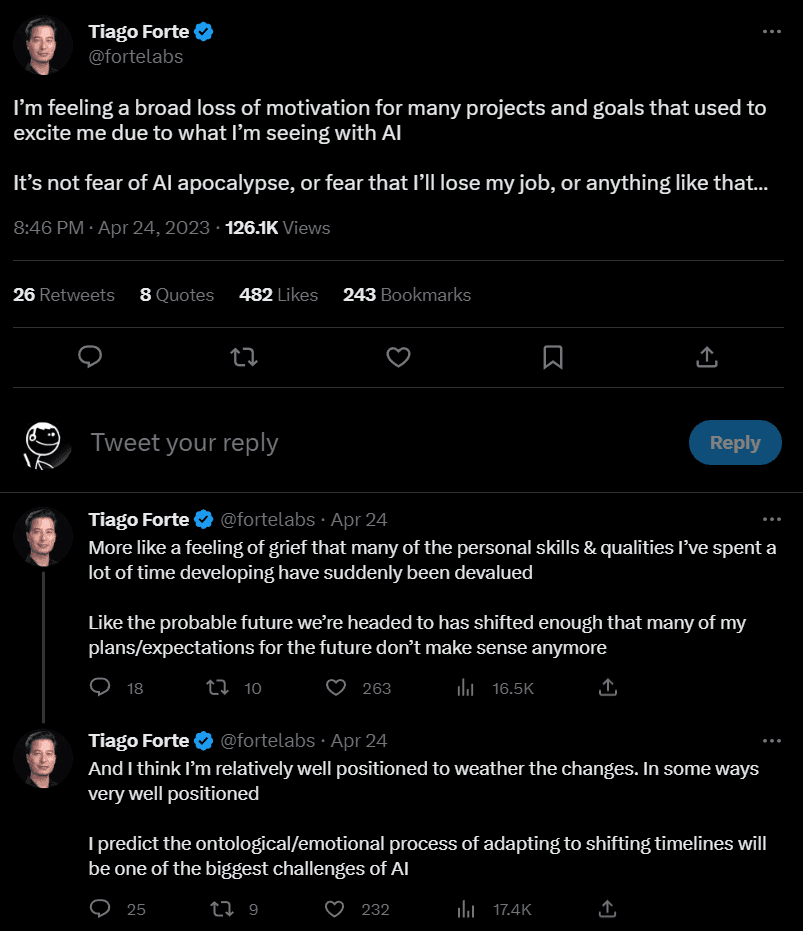Share the tweet with 17.4K views

pos(607,908)
